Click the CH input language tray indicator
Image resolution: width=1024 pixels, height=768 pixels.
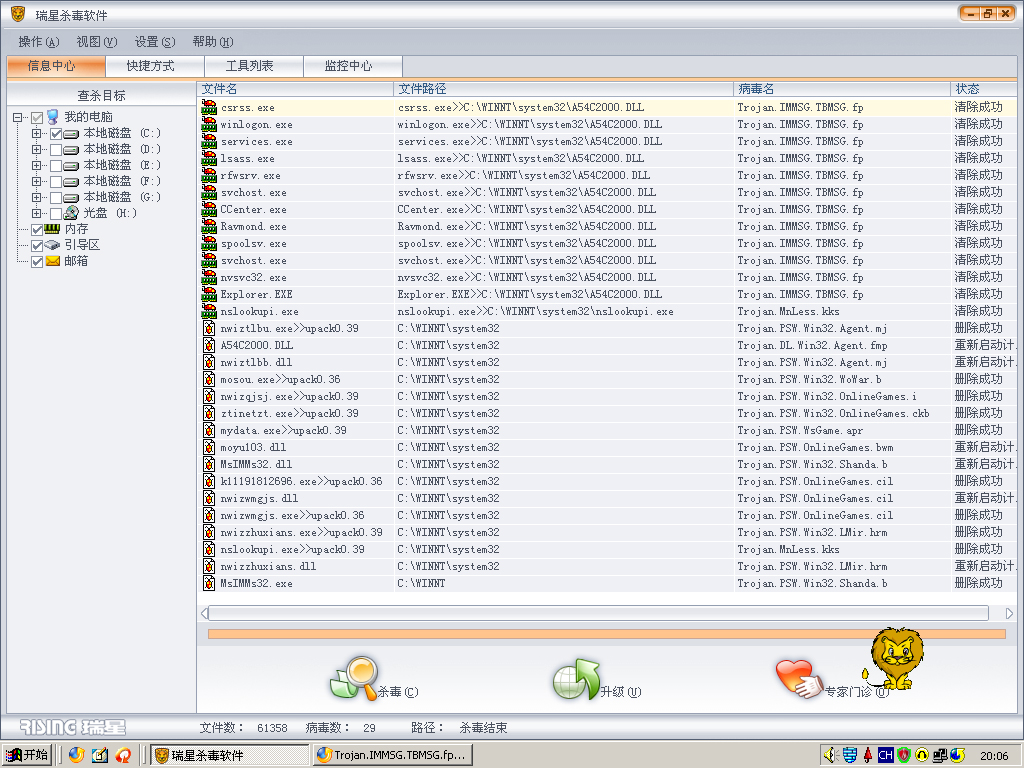coord(886,755)
